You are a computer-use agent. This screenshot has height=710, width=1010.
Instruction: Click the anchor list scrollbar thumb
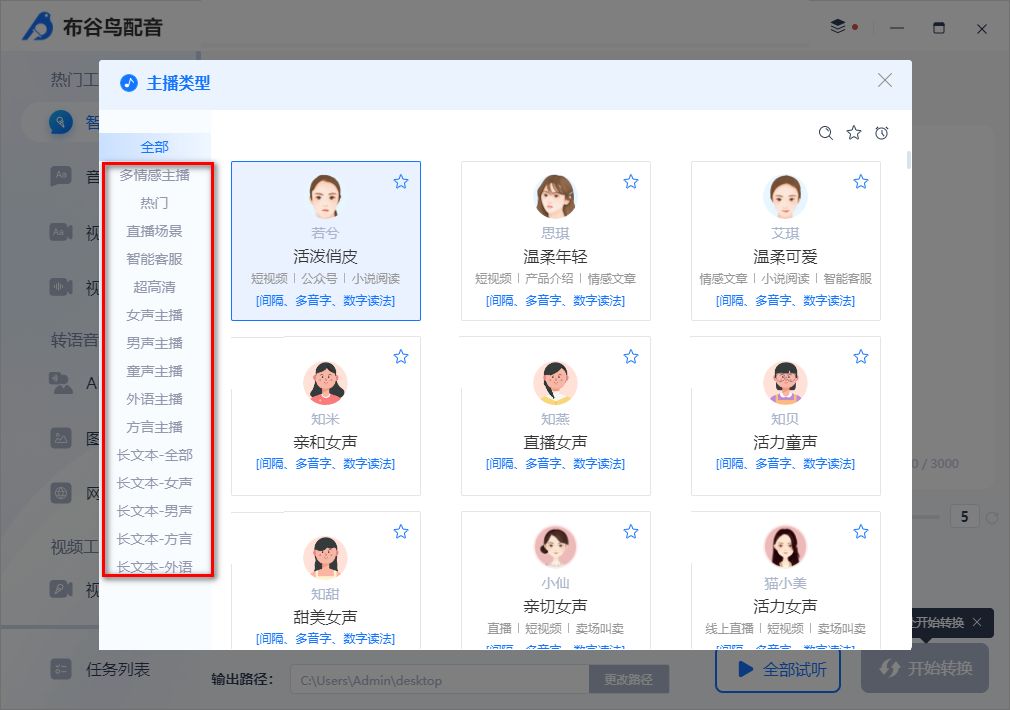[x=908, y=160]
